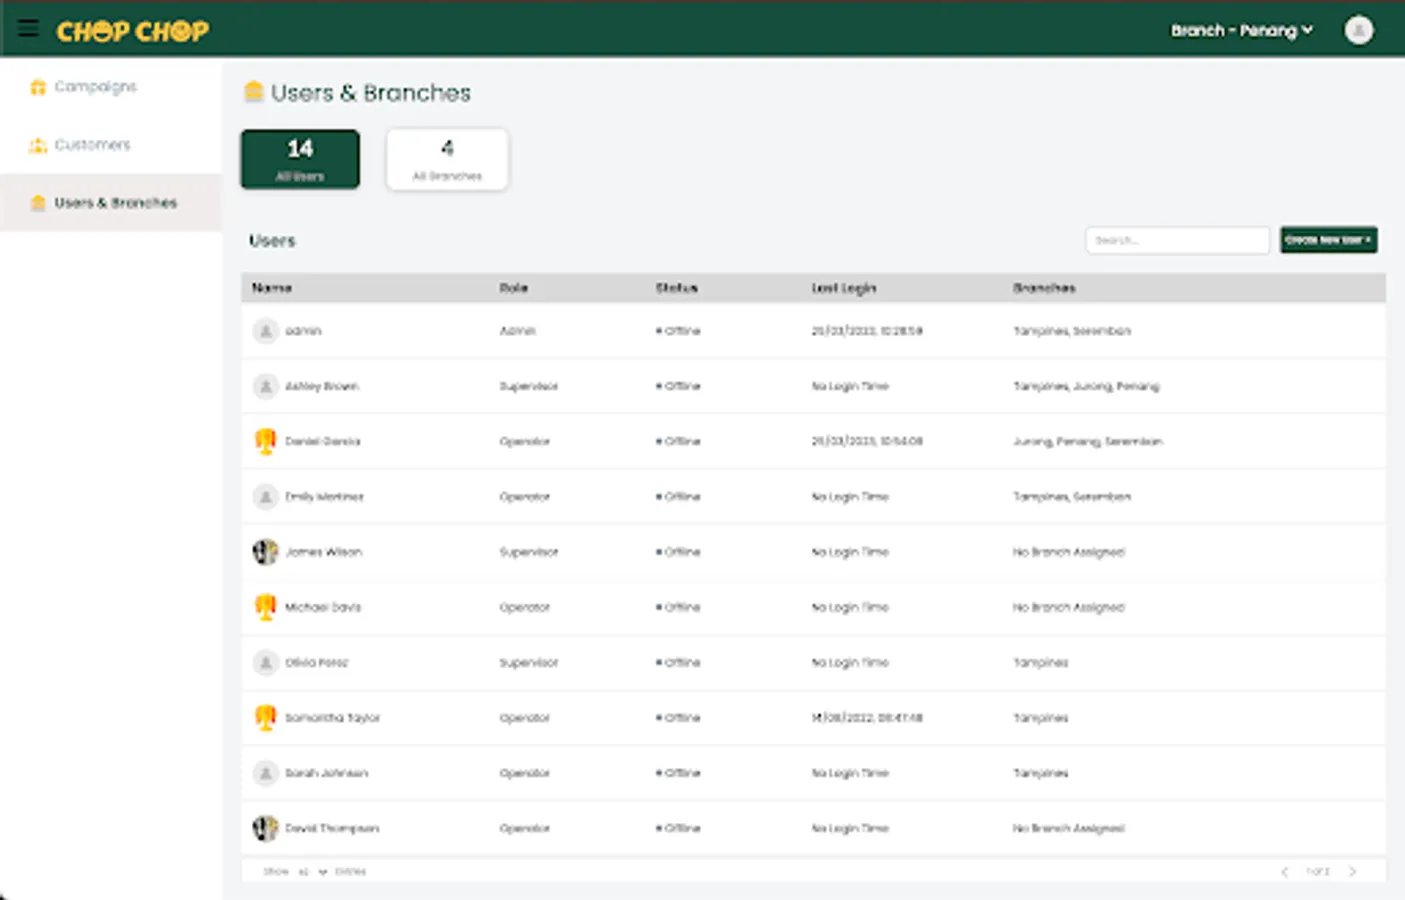This screenshot has width=1405, height=900.
Task: Click the Admin role cell
Action: (x=518, y=331)
